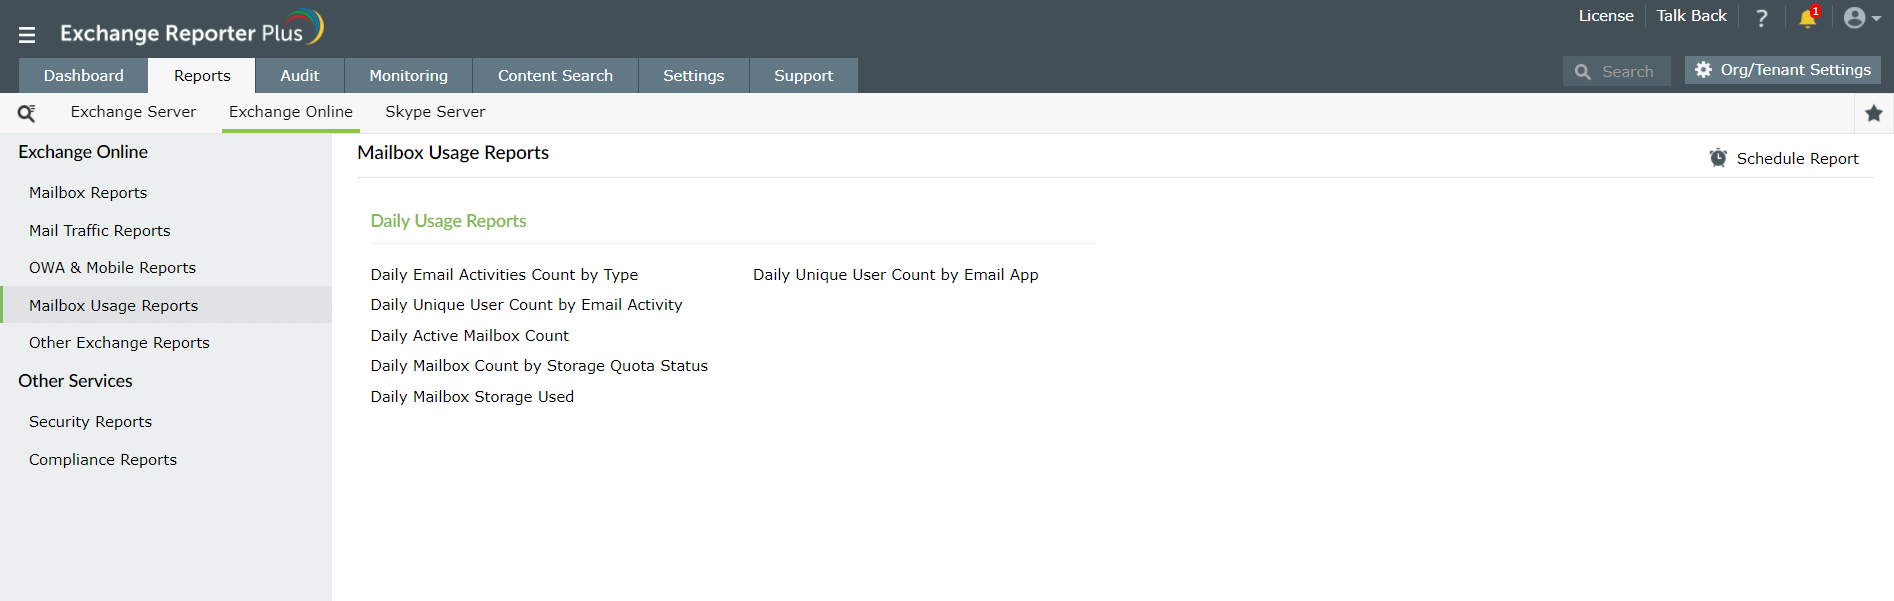This screenshot has height=601, width=1894.
Task: Open Daily Email Activities Count by Type
Action: [x=504, y=275]
